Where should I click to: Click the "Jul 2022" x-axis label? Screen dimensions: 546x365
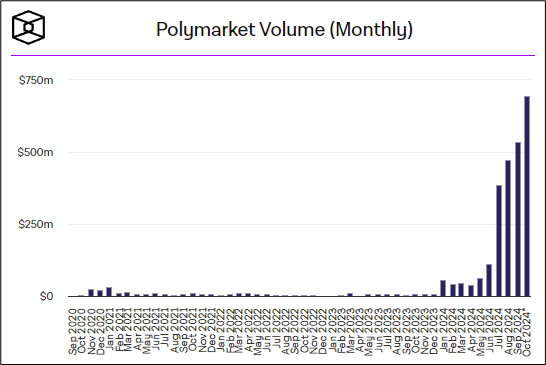(x=276, y=329)
